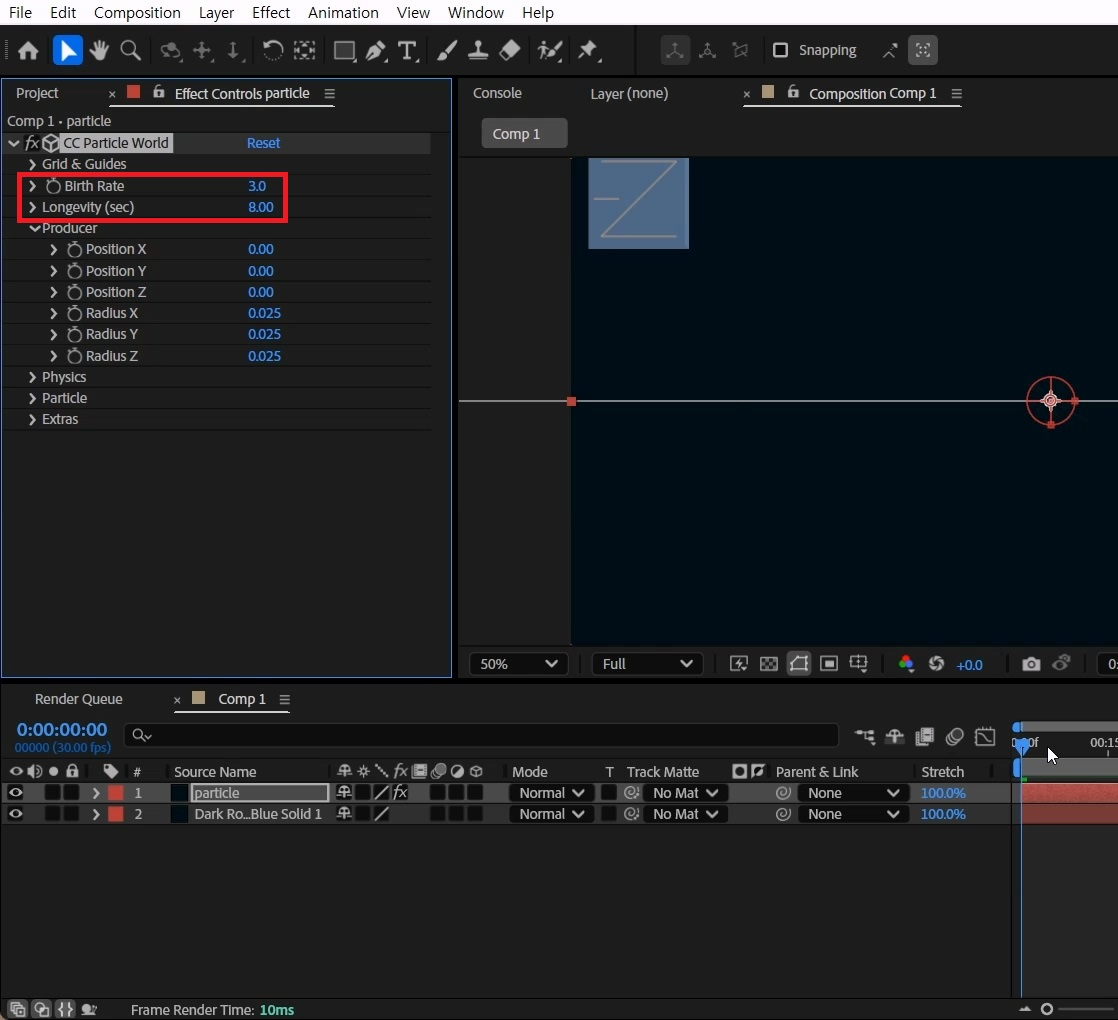The width and height of the screenshot is (1118, 1020).
Task: Click the Comp 1 breadcrumb button
Action: coord(524,134)
